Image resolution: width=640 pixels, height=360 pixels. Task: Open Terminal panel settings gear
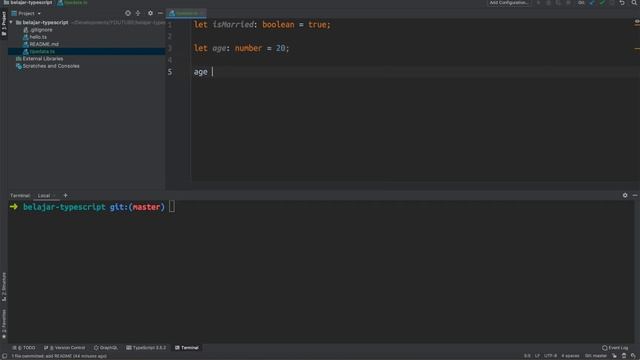(625, 196)
